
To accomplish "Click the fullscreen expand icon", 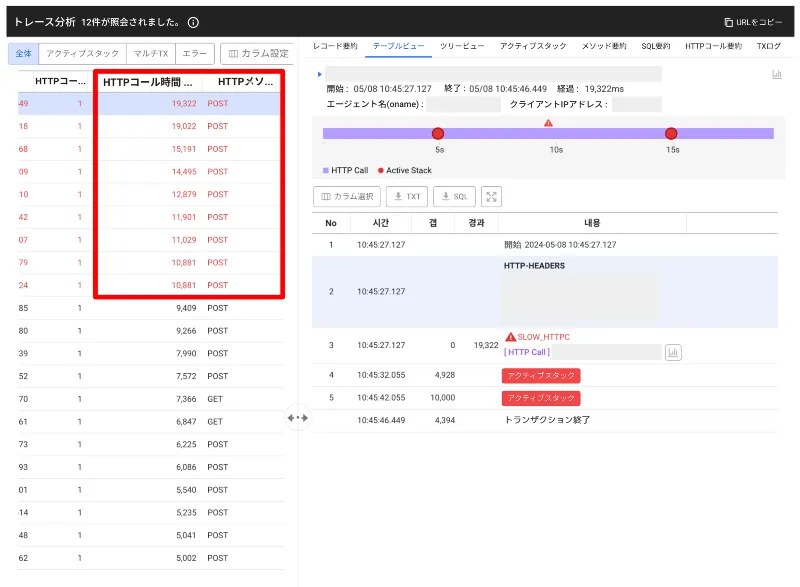I will 491,197.
